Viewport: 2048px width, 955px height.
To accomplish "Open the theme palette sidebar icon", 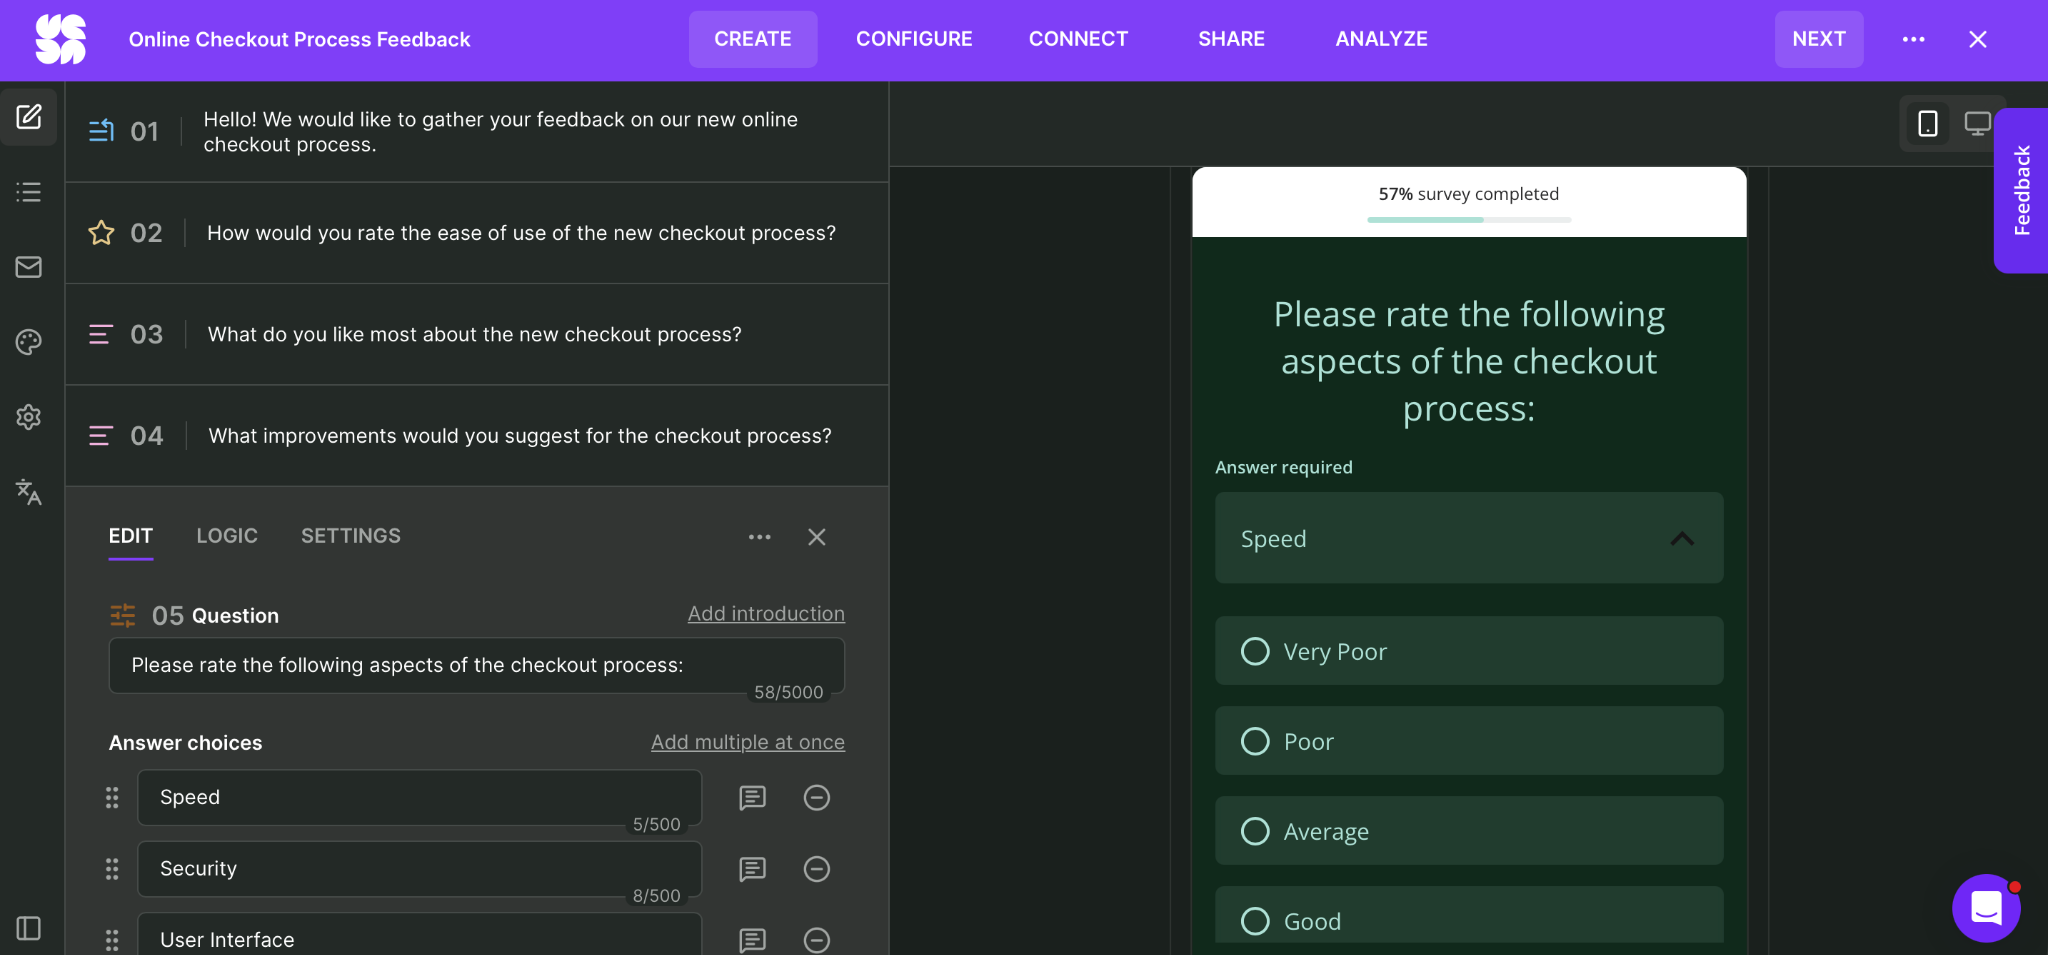I will pos(29,342).
